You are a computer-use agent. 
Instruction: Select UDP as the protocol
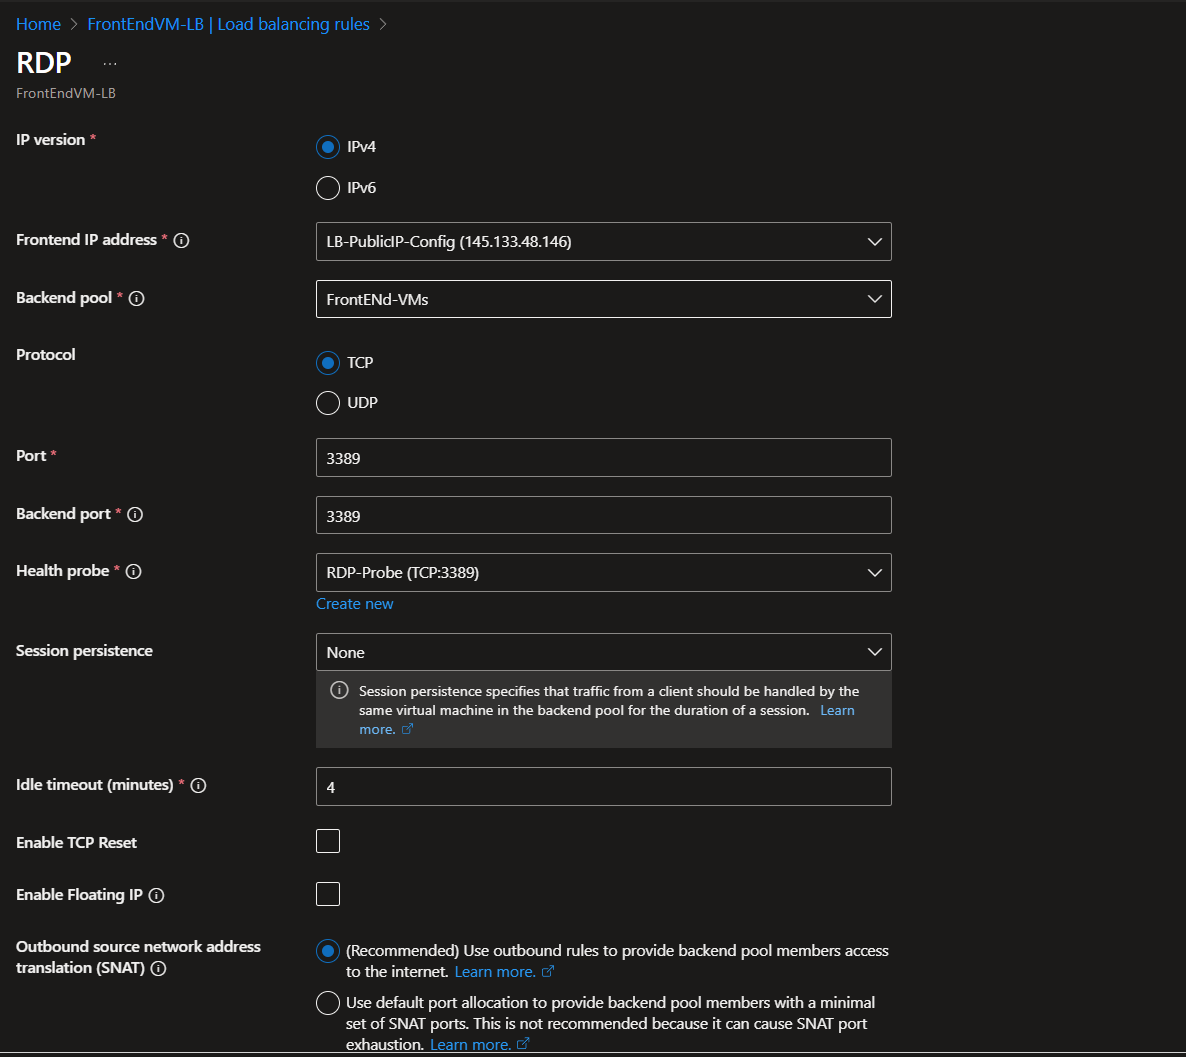pos(328,403)
